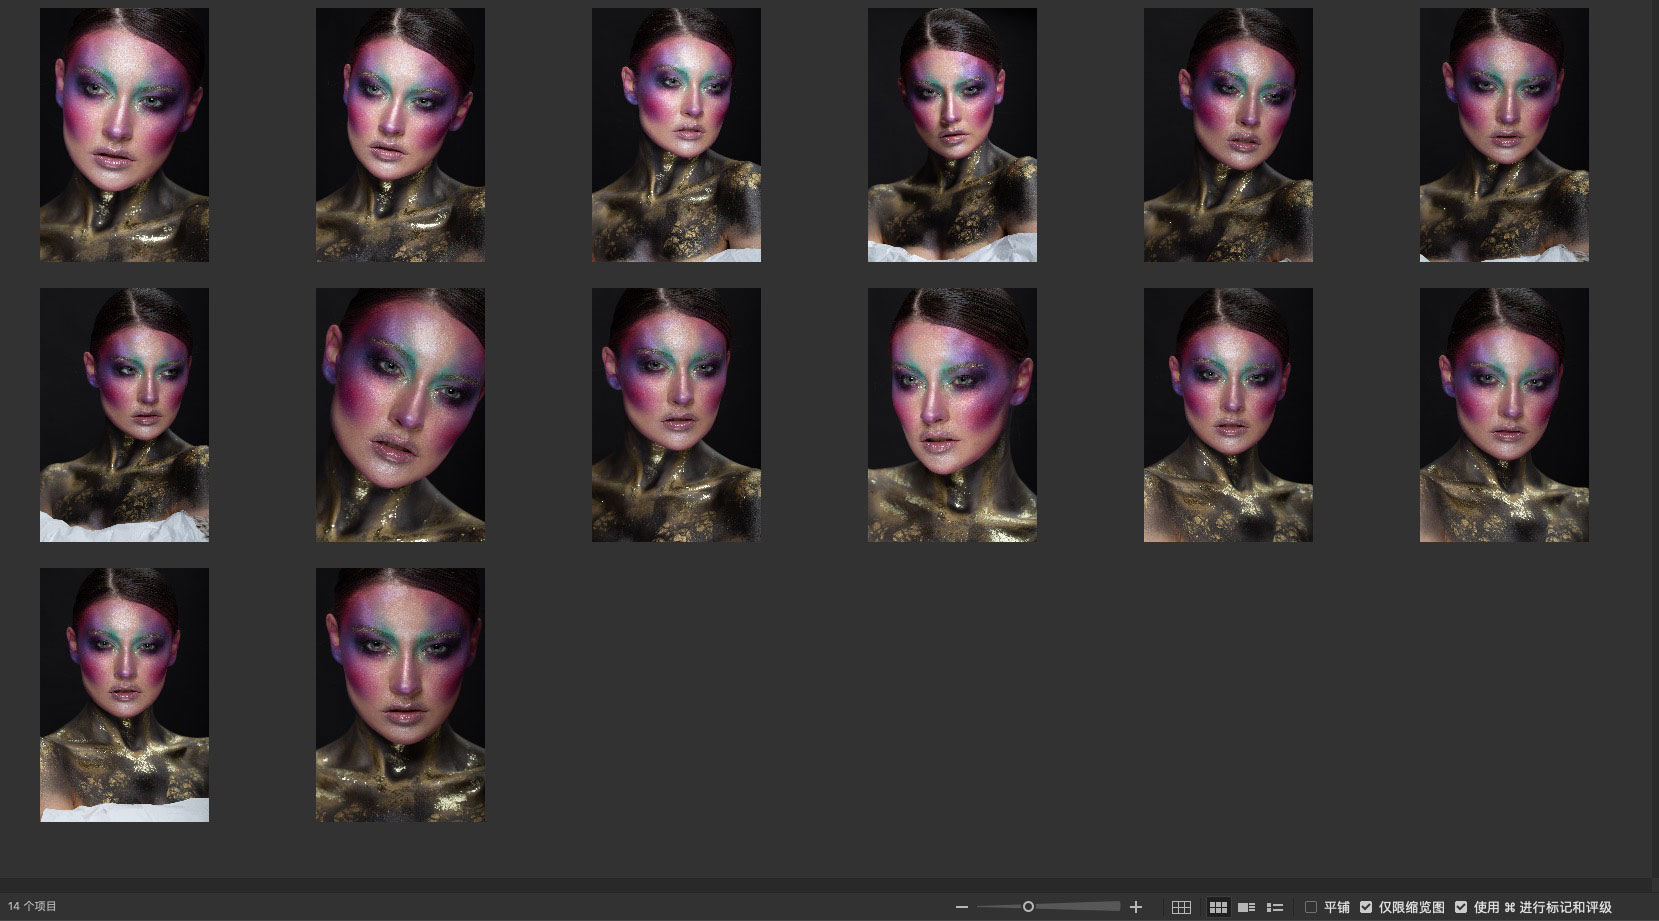Screen dimensions: 1659x921
Task: Select the fourth top-row thumbnail with white fabric
Action: 952,135
